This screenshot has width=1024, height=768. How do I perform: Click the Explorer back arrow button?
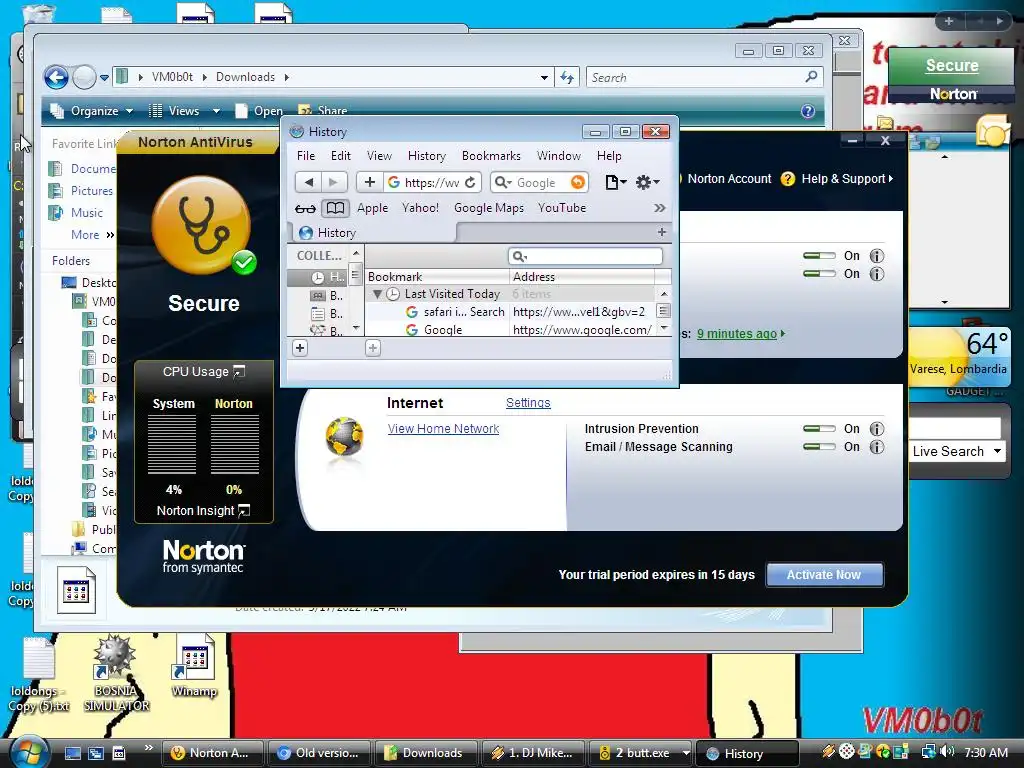coord(56,78)
